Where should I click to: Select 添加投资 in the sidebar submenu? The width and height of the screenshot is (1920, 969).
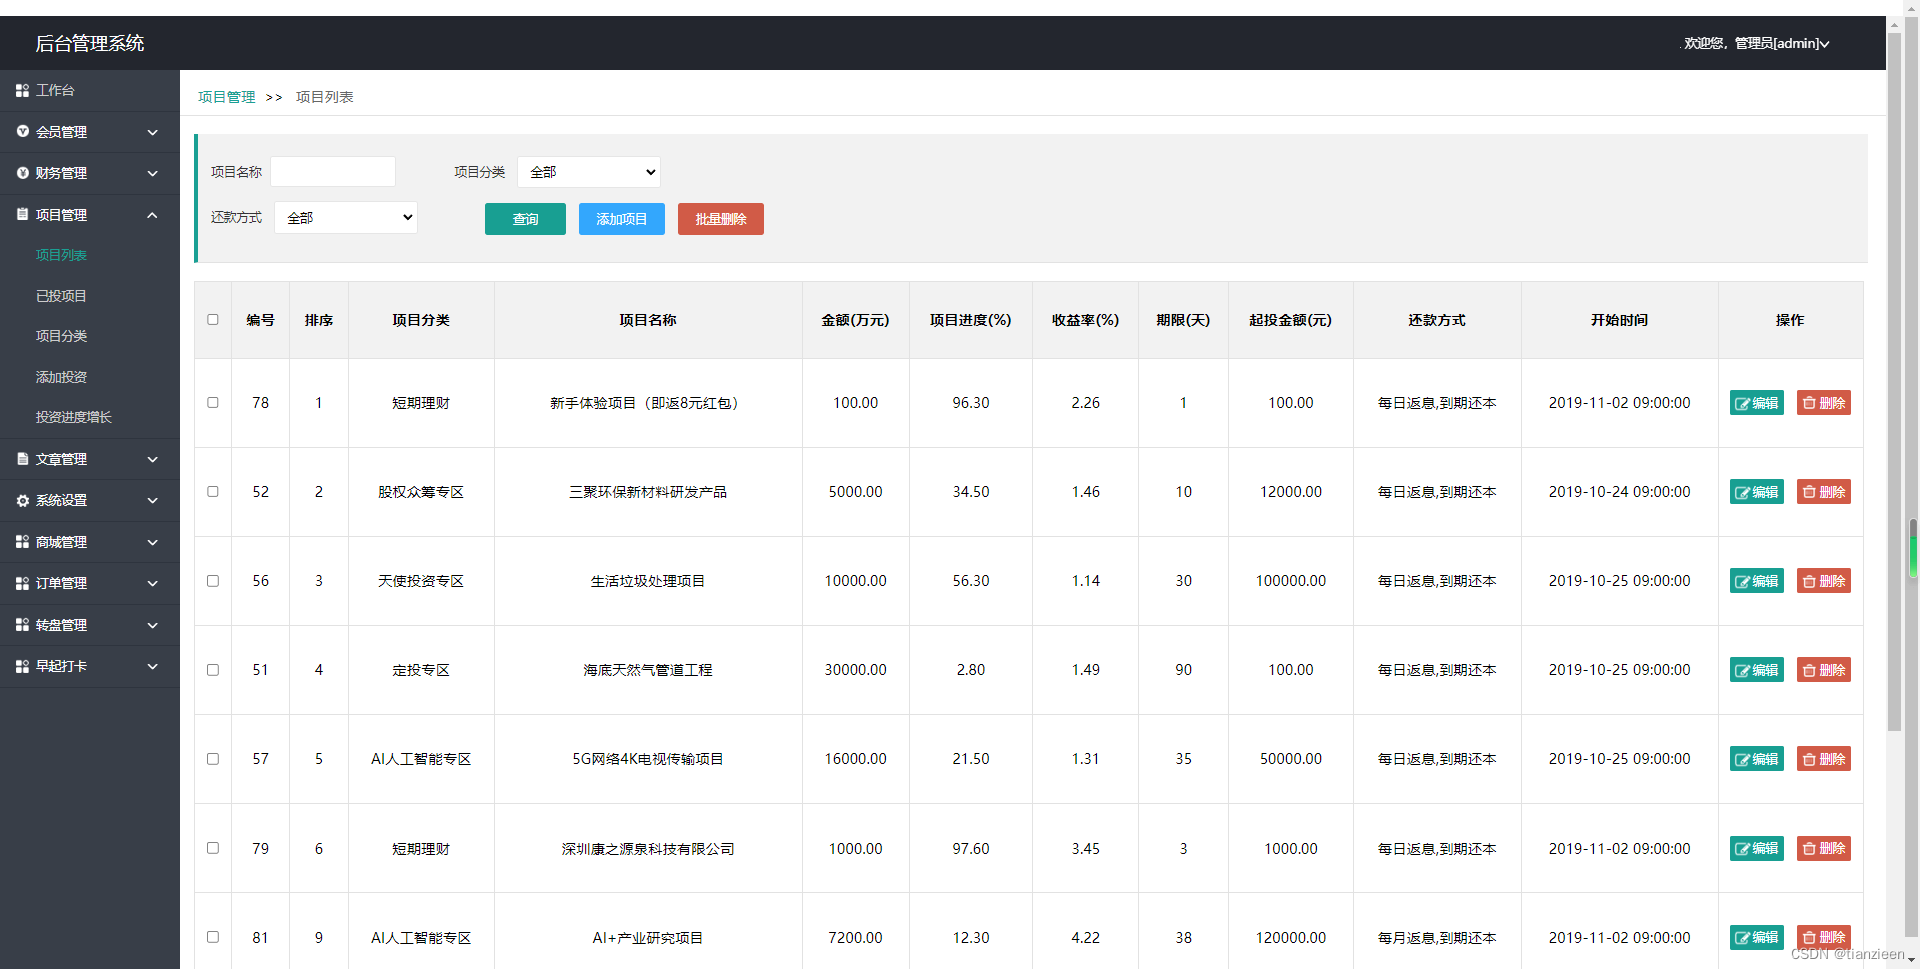coord(61,377)
